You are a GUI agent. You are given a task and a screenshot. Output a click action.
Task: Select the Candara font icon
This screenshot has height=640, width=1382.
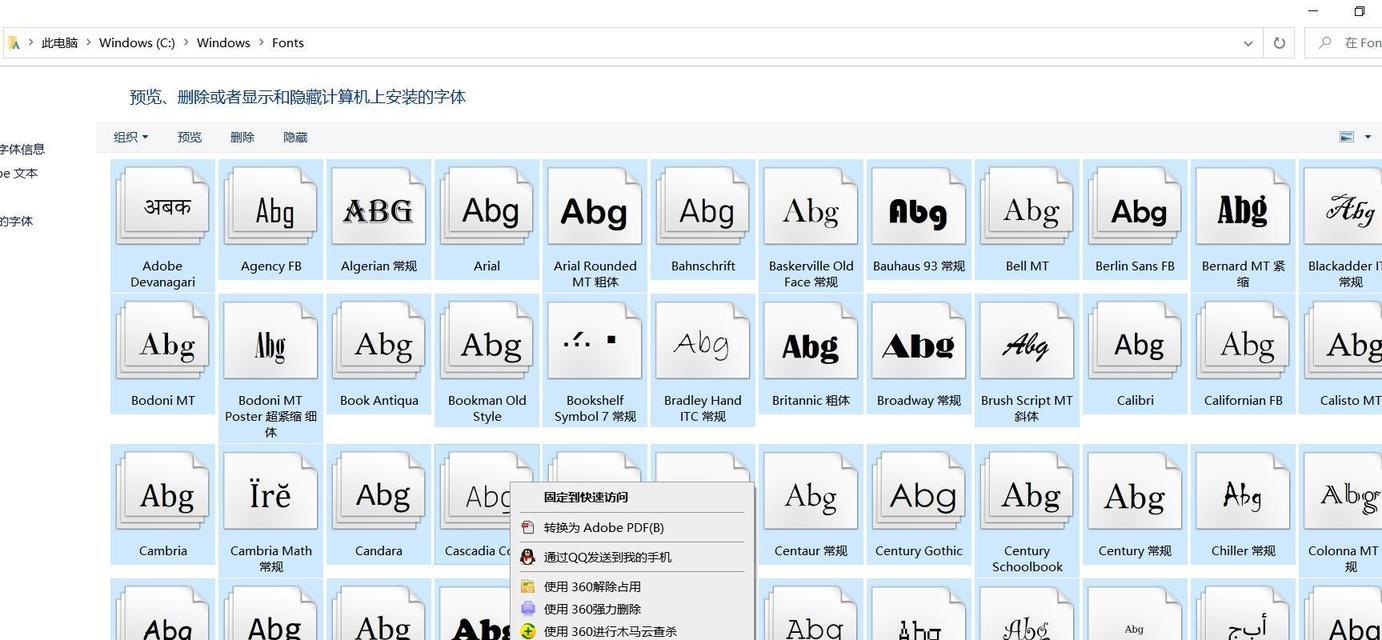tap(379, 491)
